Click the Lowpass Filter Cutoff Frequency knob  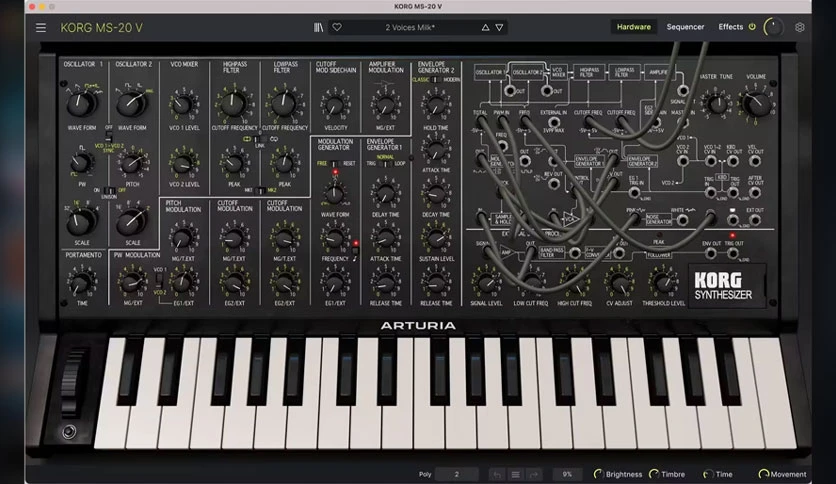pos(284,103)
